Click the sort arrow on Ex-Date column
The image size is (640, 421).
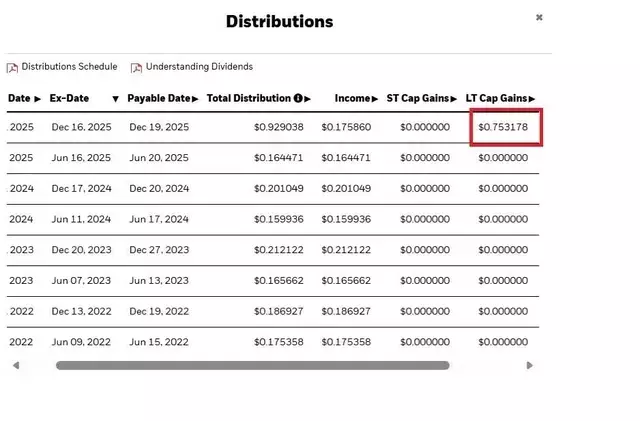click(116, 99)
